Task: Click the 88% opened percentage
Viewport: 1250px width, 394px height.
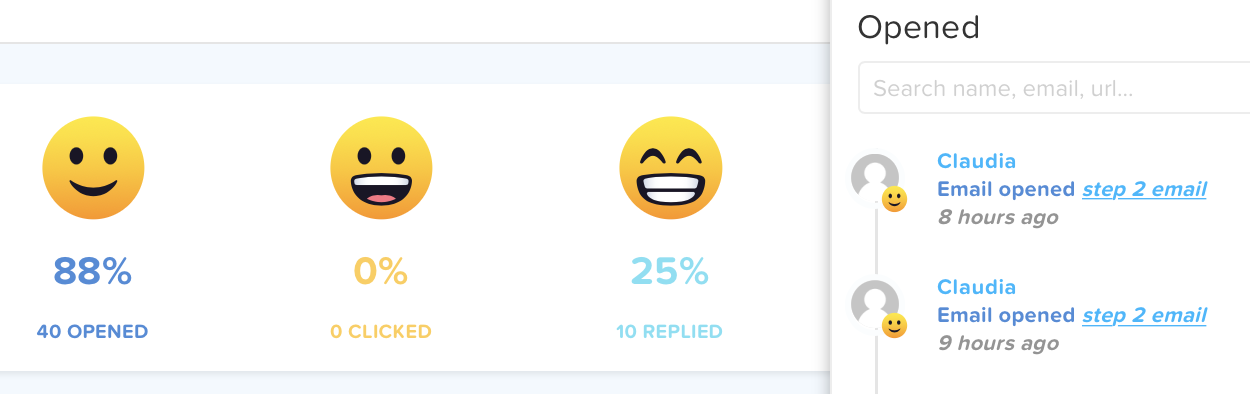Action: pyautogui.click(x=93, y=271)
